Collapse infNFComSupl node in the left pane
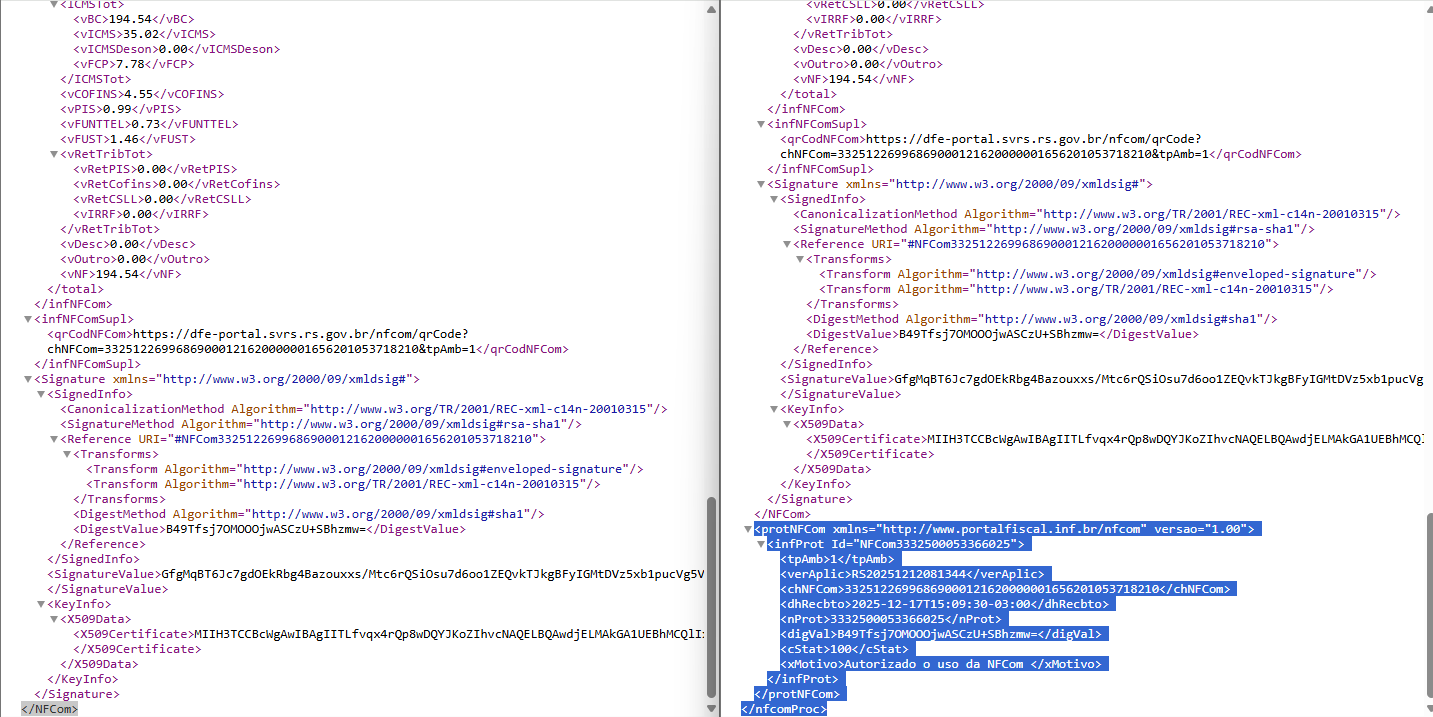The width and height of the screenshot is (1433, 717). (x=28, y=320)
